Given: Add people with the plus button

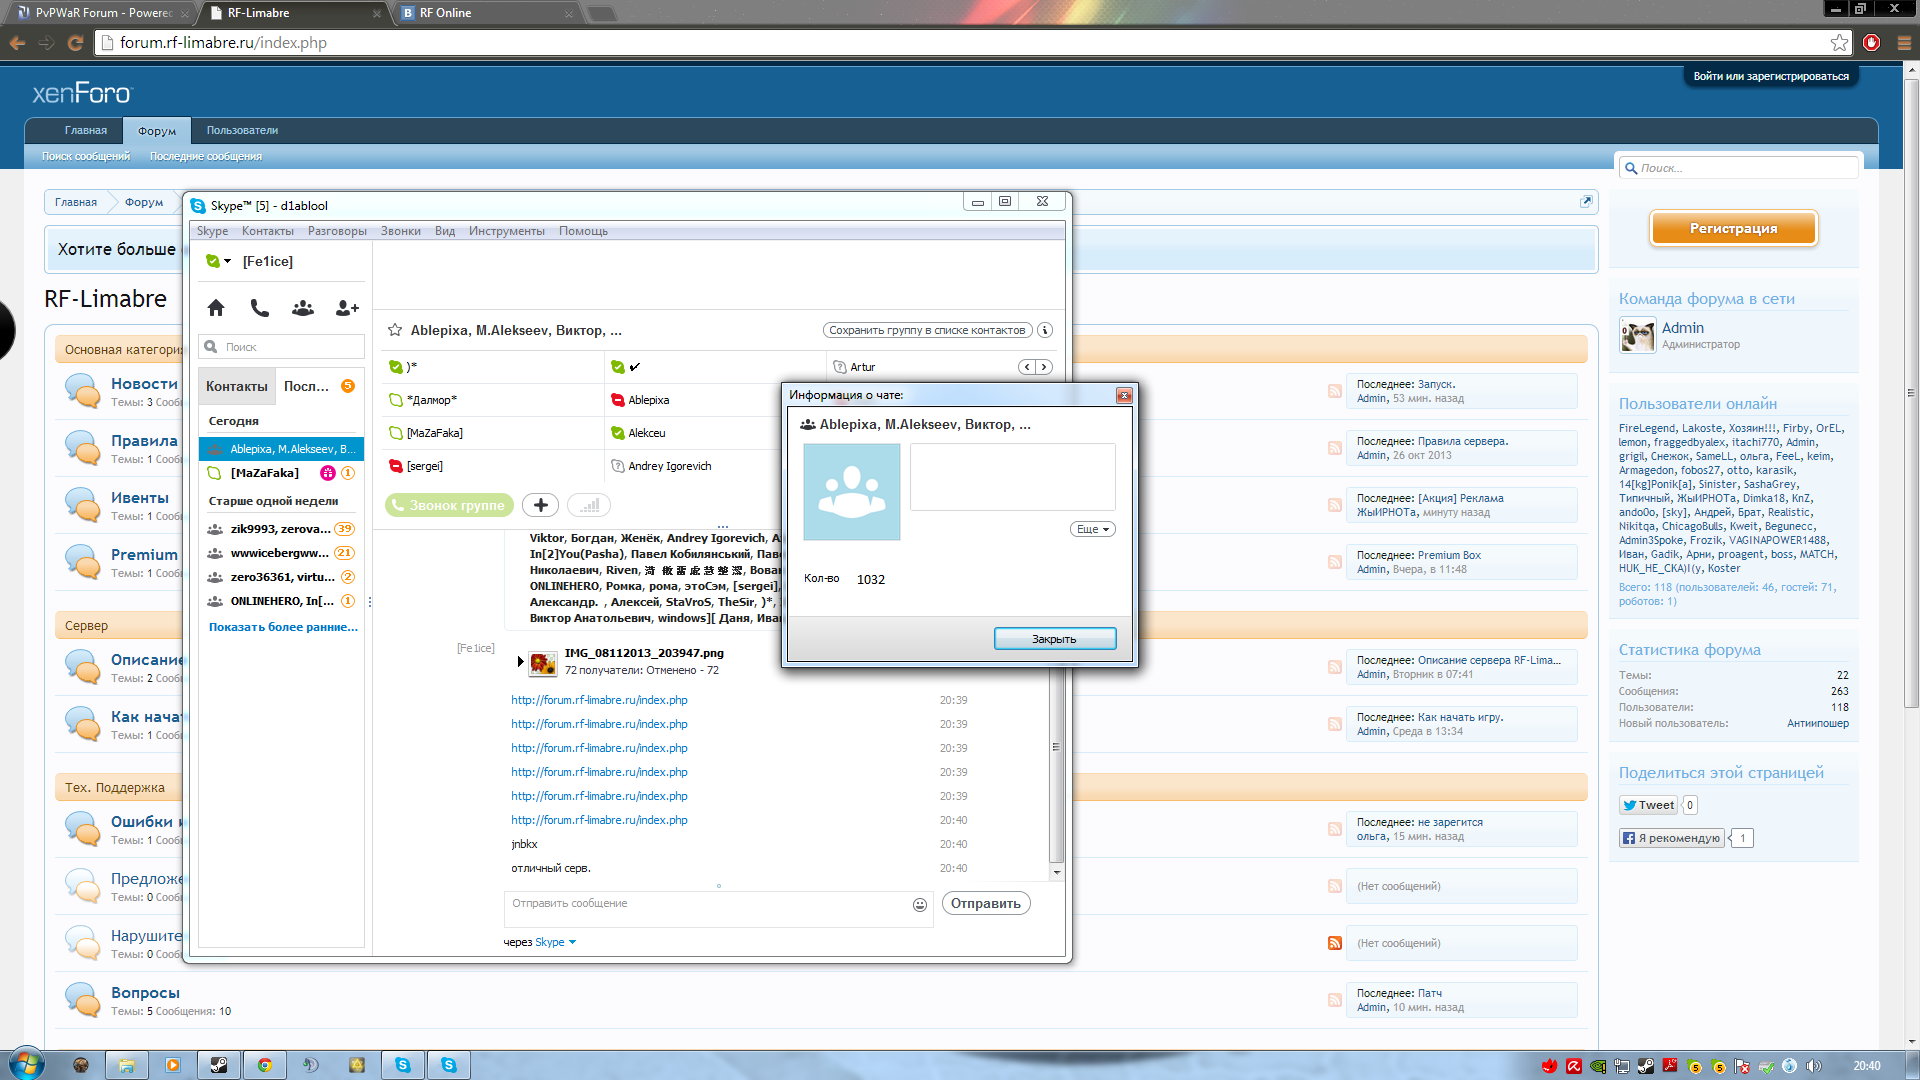Looking at the screenshot, I should click(x=541, y=505).
